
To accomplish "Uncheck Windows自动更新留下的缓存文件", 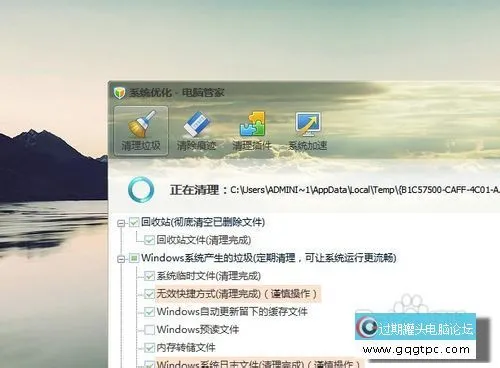I will [149, 312].
